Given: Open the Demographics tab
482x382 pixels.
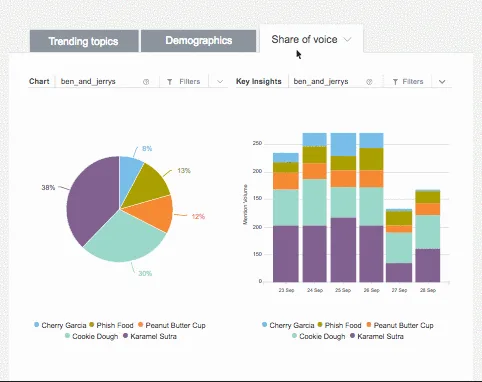Looking at the screenshot, I should [x=199, y=41].
